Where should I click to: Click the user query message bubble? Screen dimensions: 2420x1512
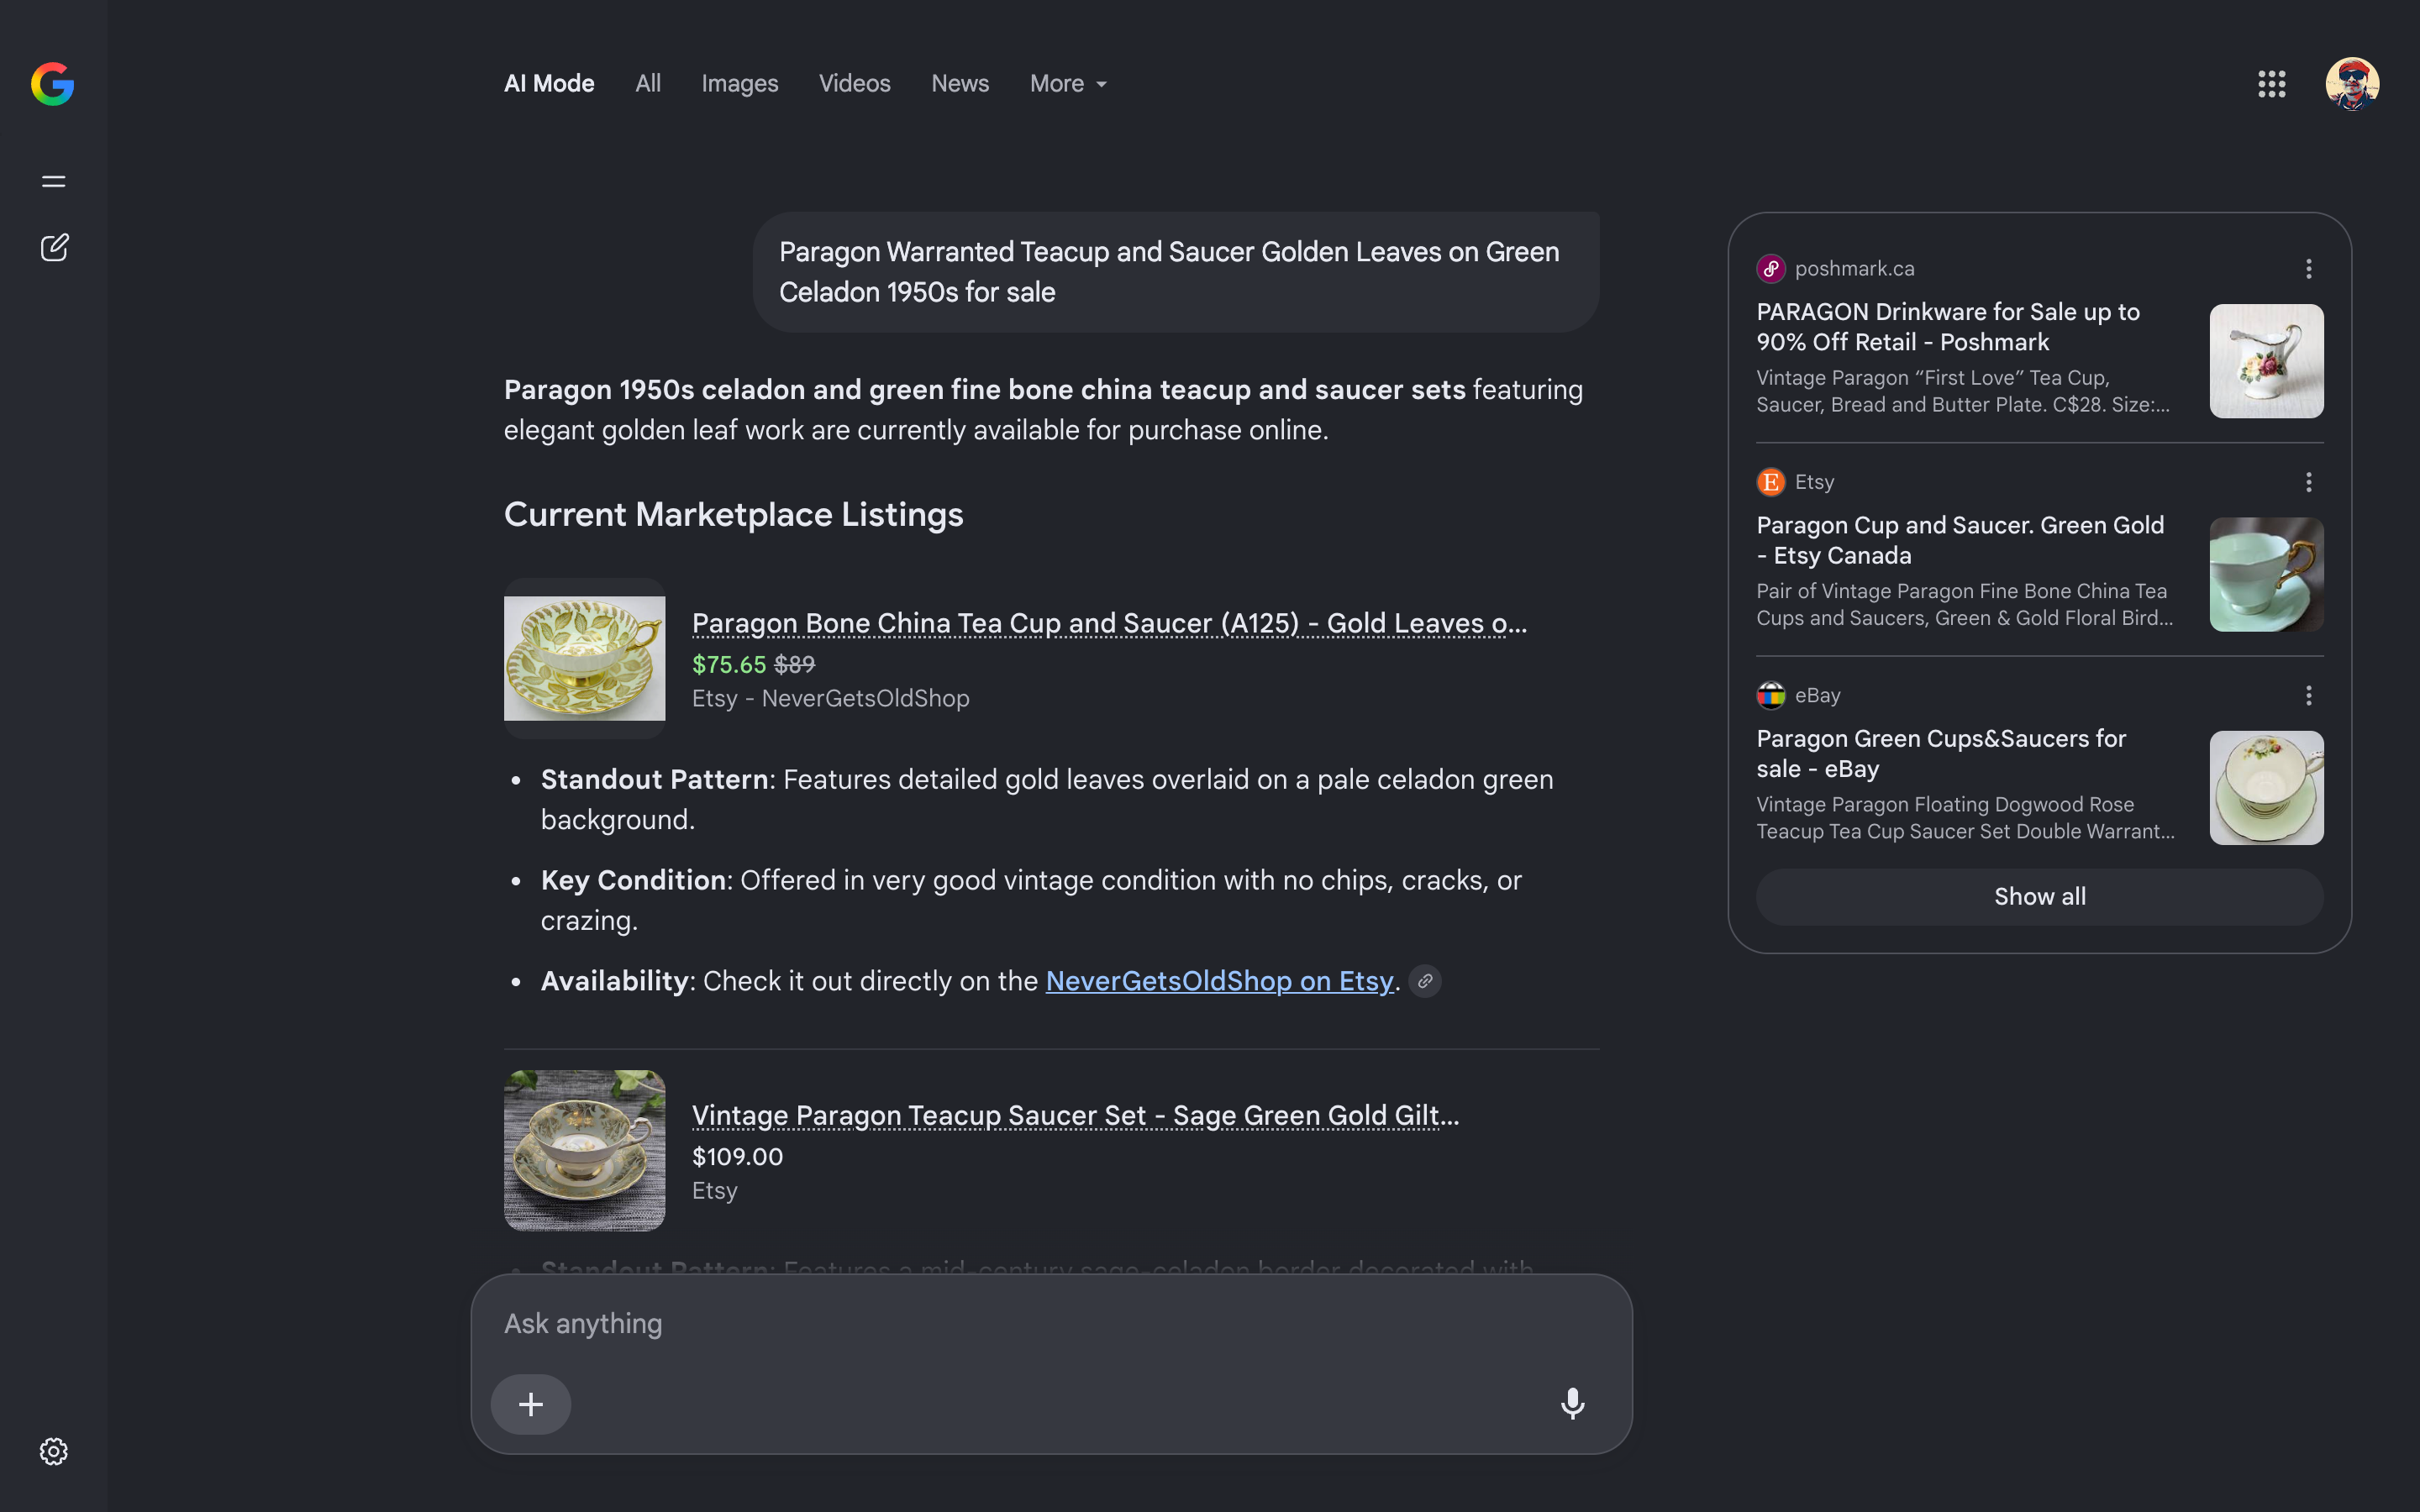(x=1176, y=272)
